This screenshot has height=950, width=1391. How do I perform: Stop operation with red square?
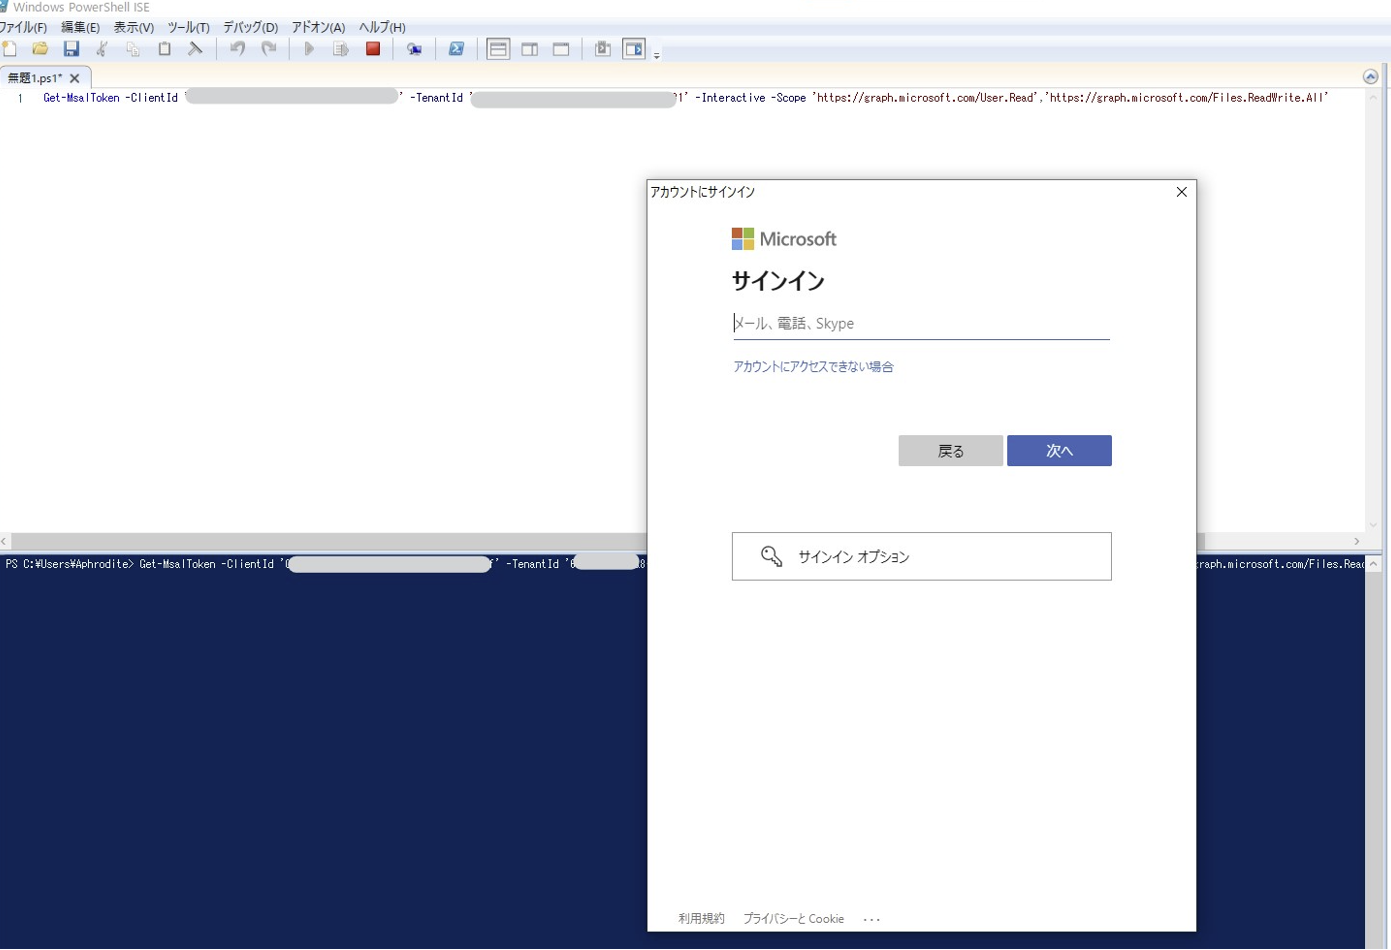(373, 48)
